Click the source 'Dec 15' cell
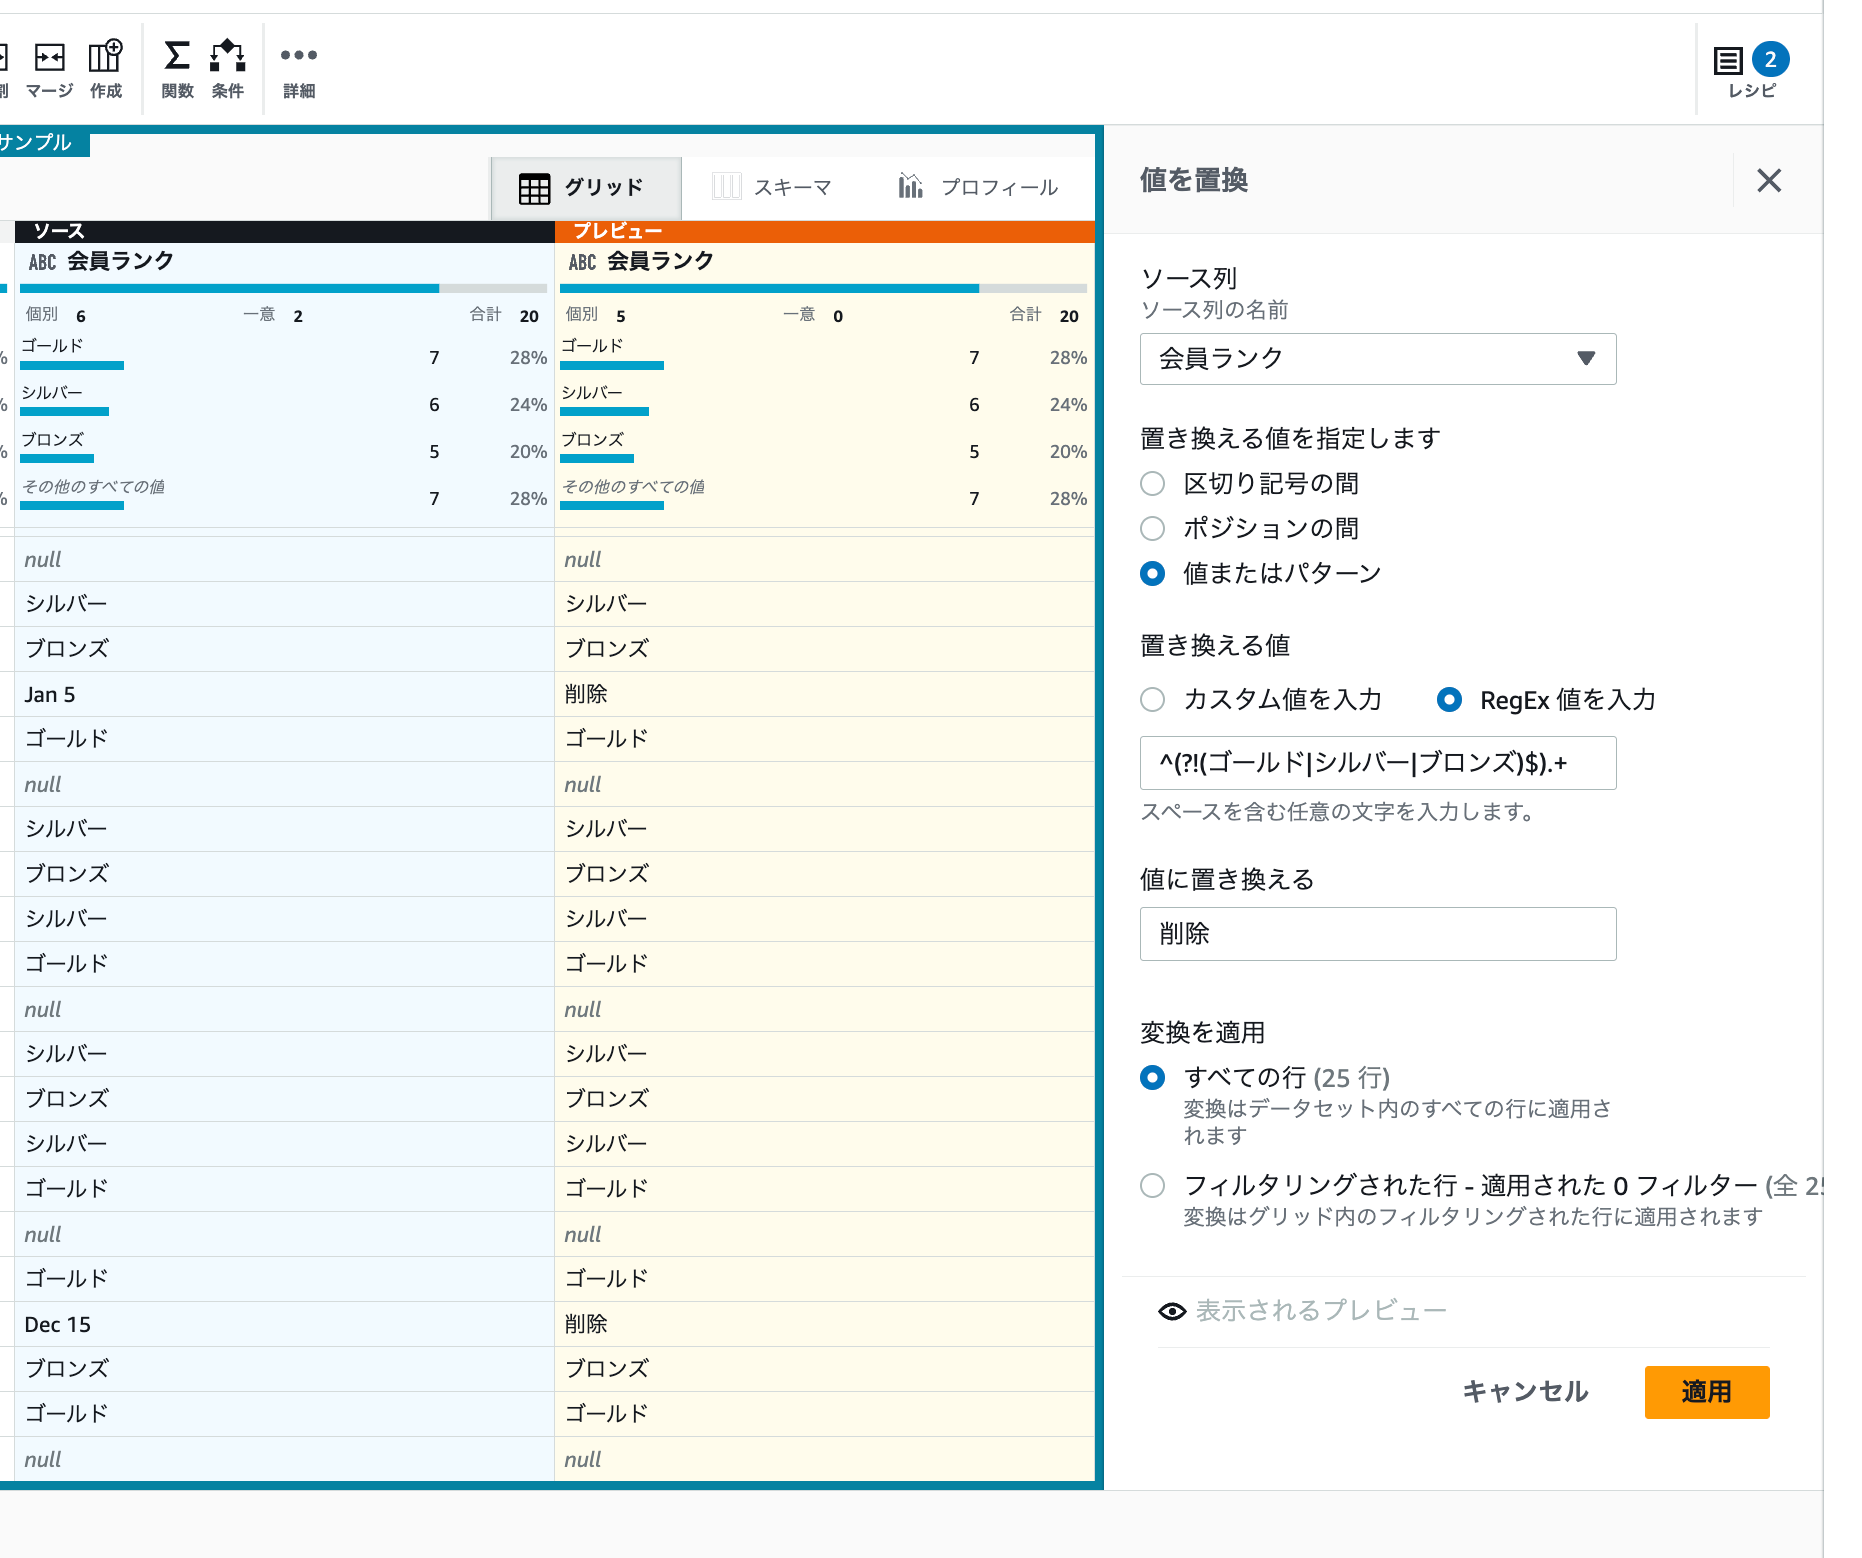1862x1558 pixels. (284, 1324)
